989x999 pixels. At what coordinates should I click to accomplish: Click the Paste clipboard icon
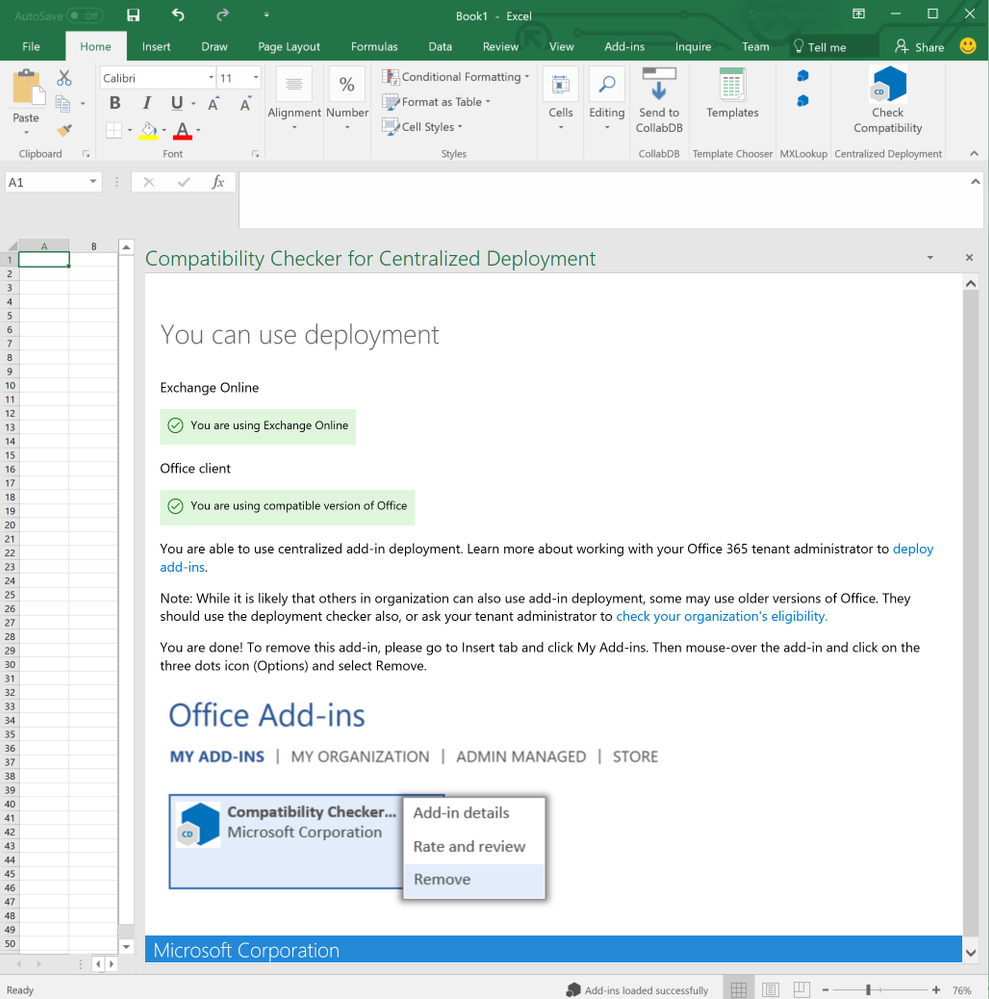point(27,87)
